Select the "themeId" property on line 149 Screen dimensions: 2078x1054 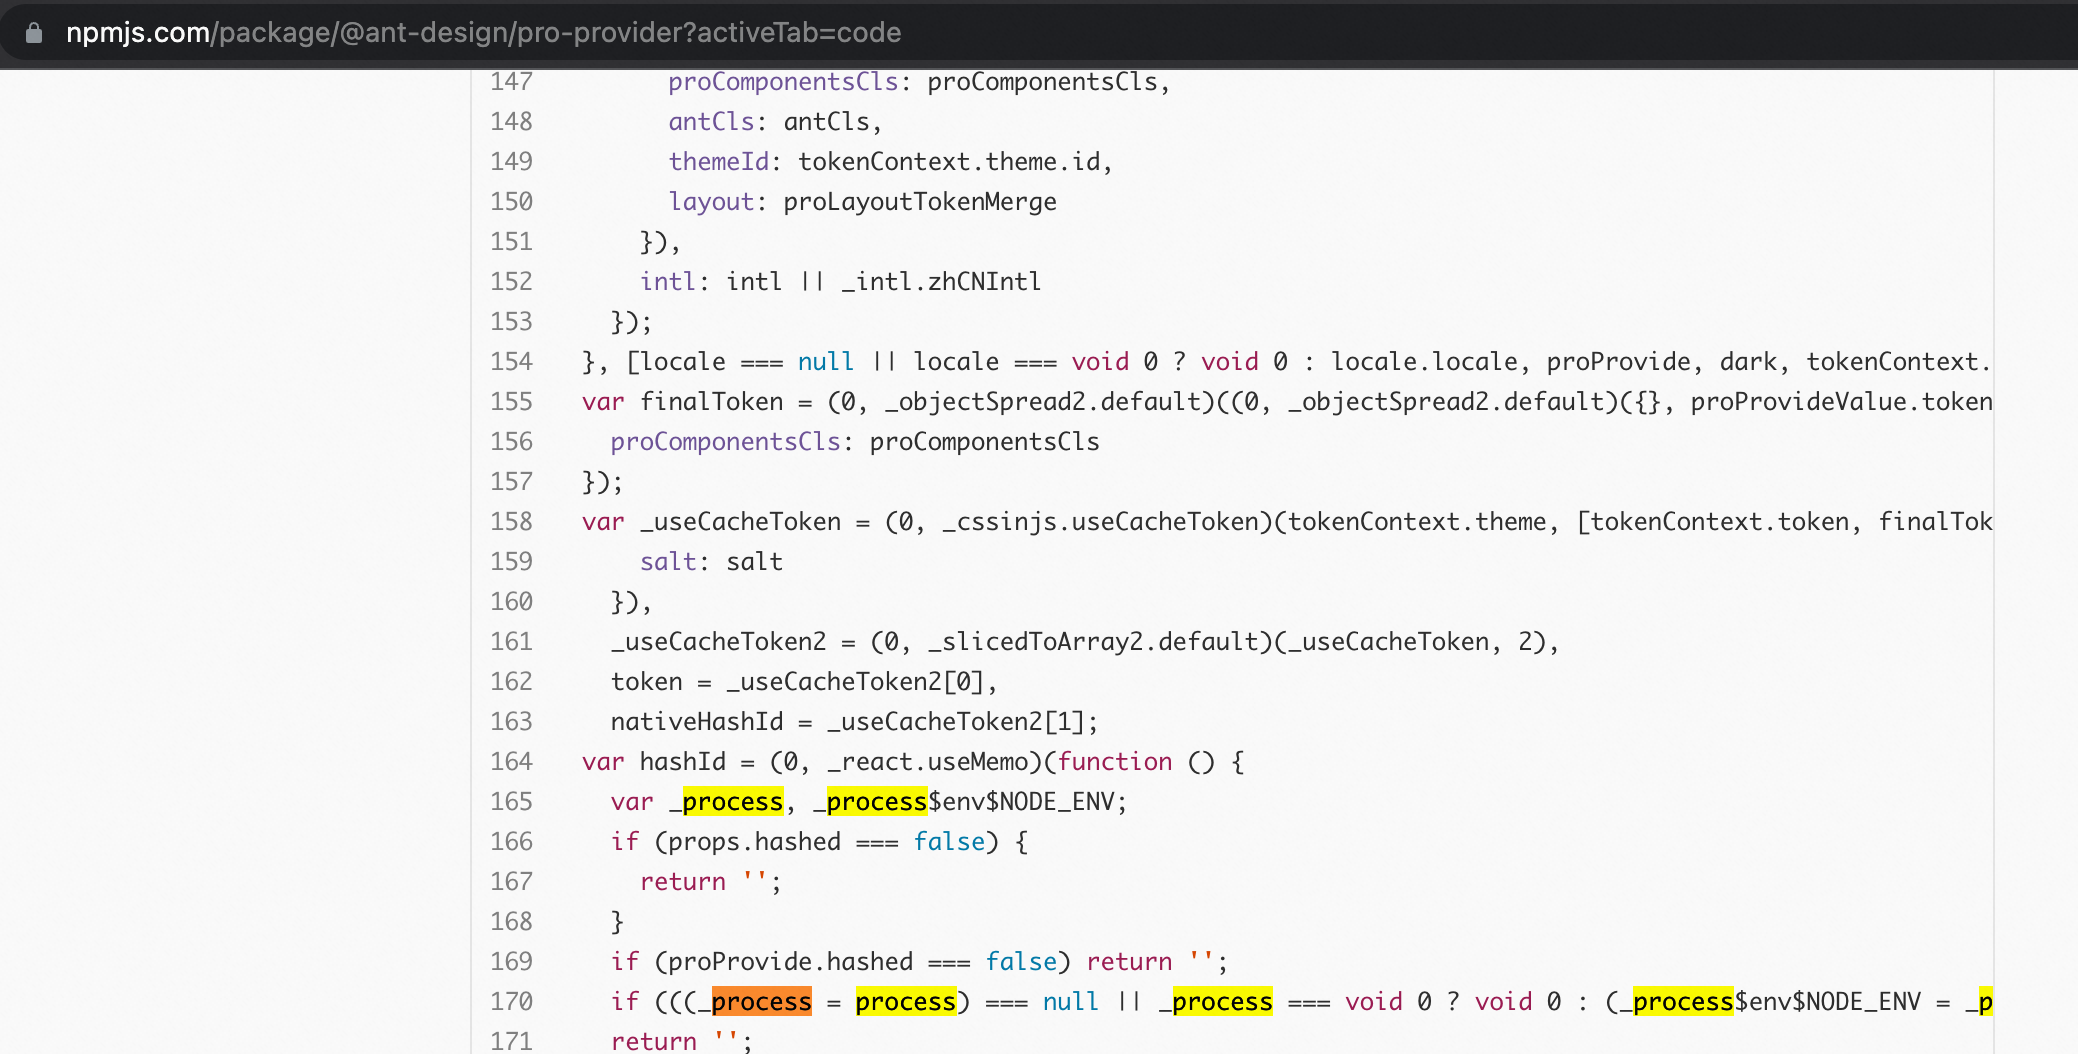pyautogui.click(x=718, y=161)
